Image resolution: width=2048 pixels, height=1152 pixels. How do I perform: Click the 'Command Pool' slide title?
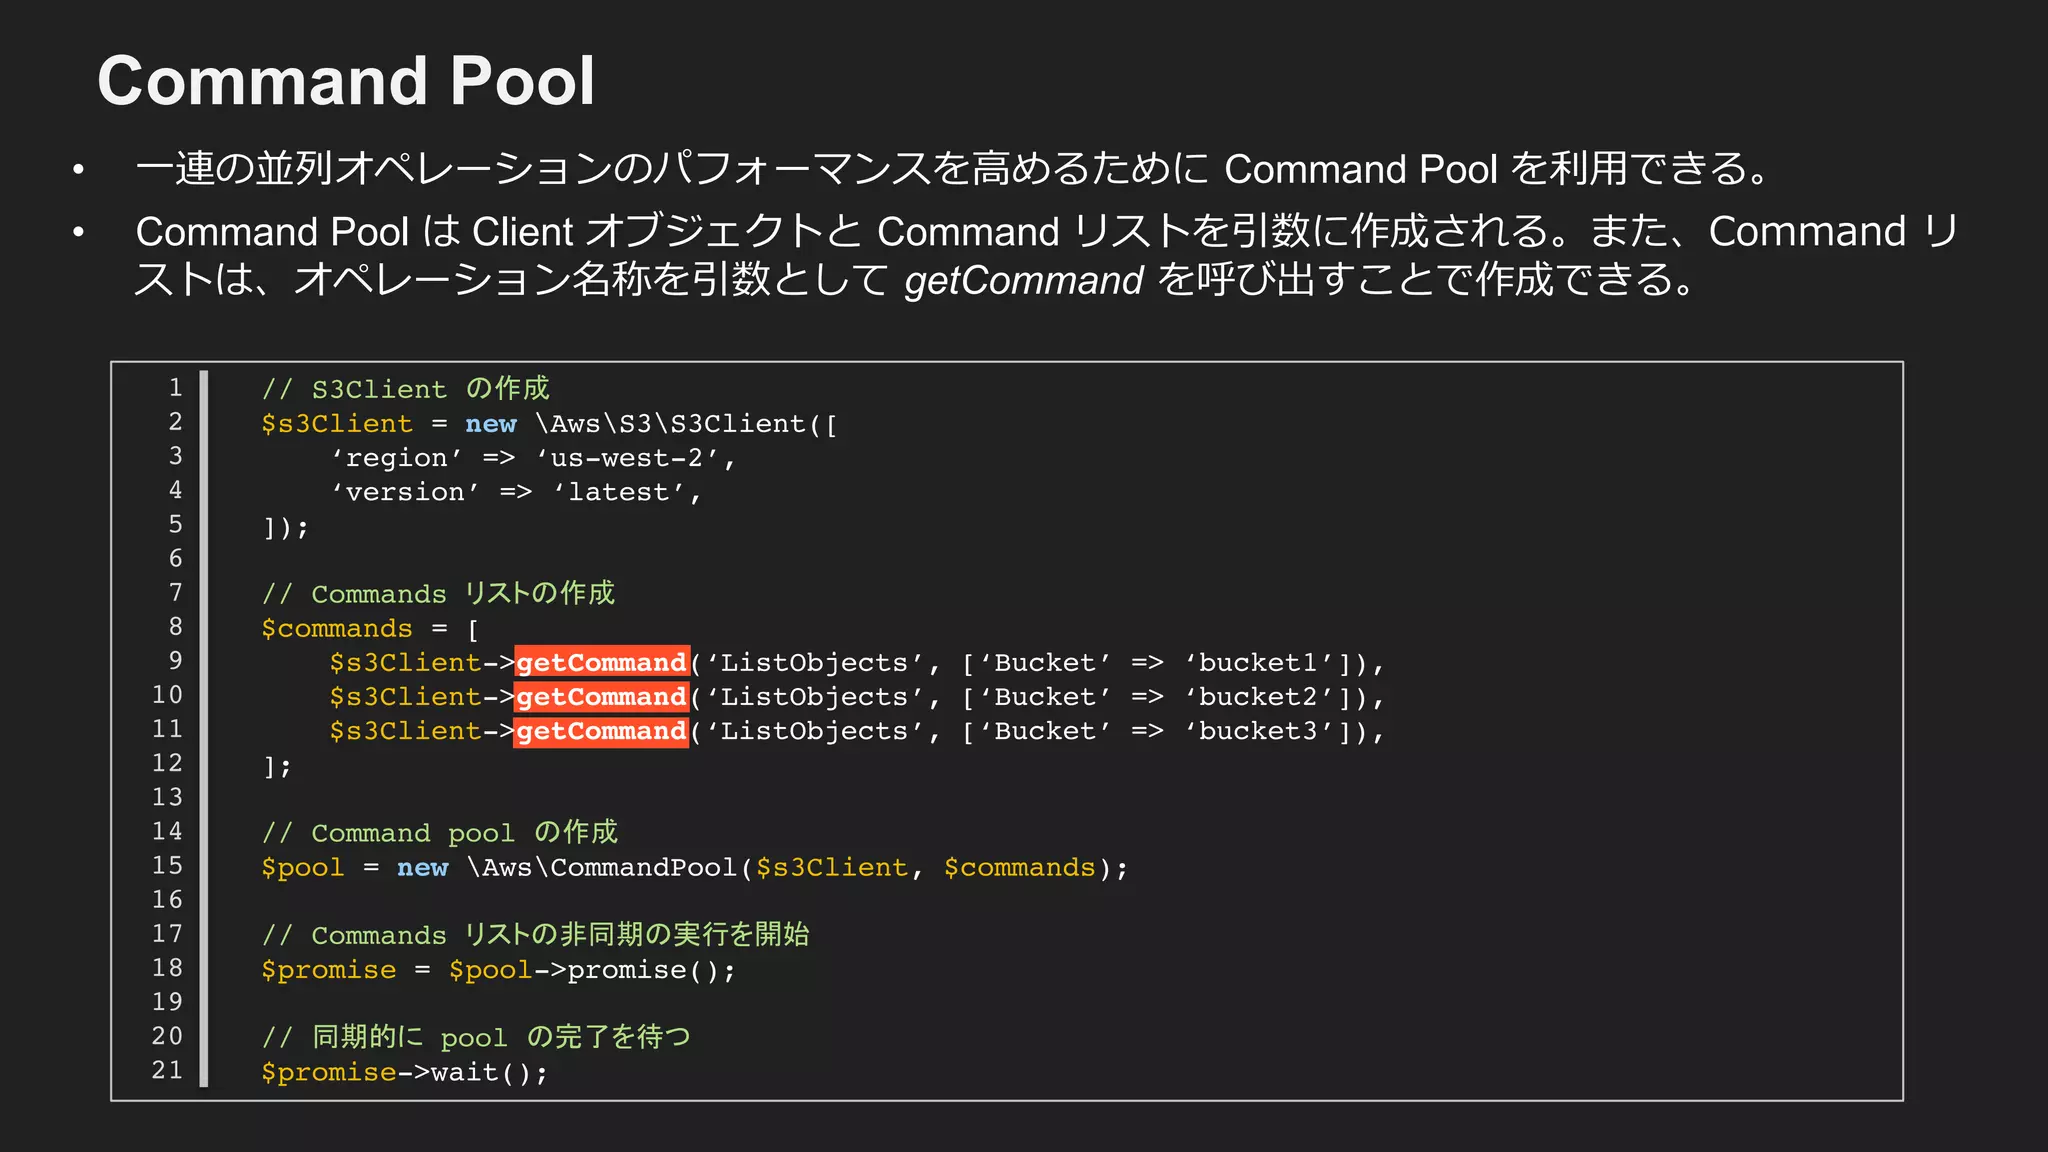pos(346,81)
